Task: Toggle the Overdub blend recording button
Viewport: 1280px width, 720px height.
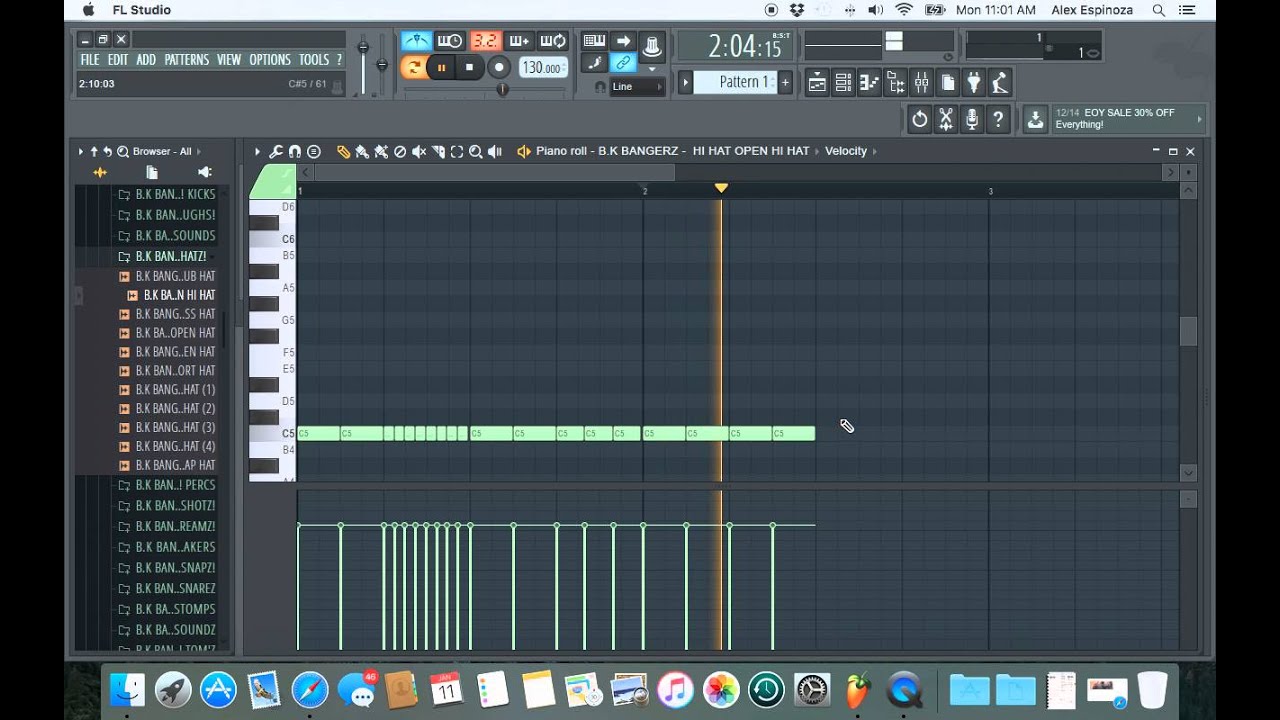Action: (519, 41)
